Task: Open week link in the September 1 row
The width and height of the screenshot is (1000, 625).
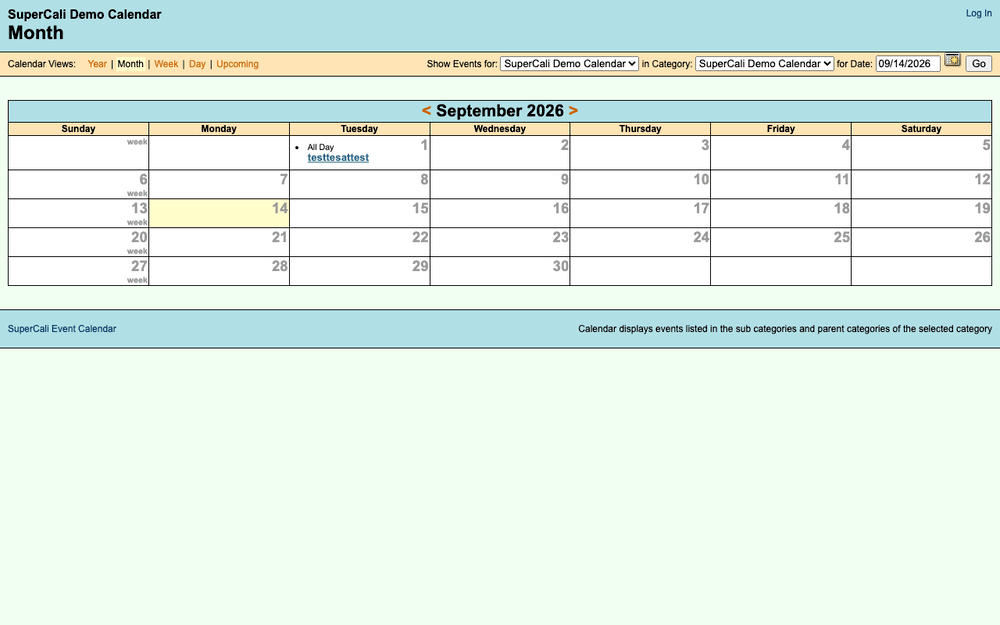Action: [x=137, y=142]
